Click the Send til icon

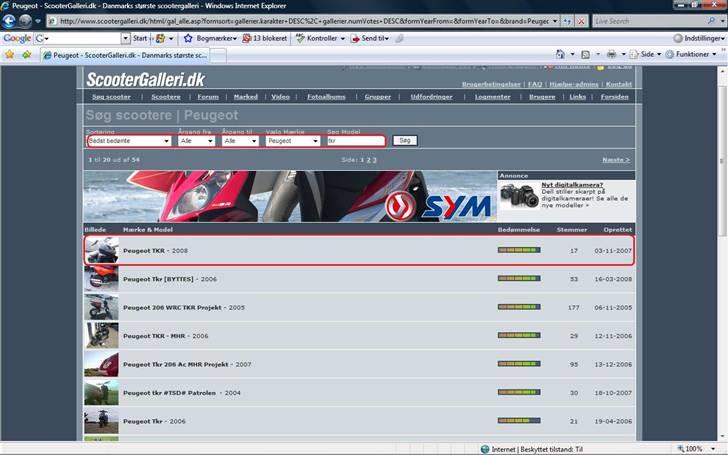(x=355, y=38)
